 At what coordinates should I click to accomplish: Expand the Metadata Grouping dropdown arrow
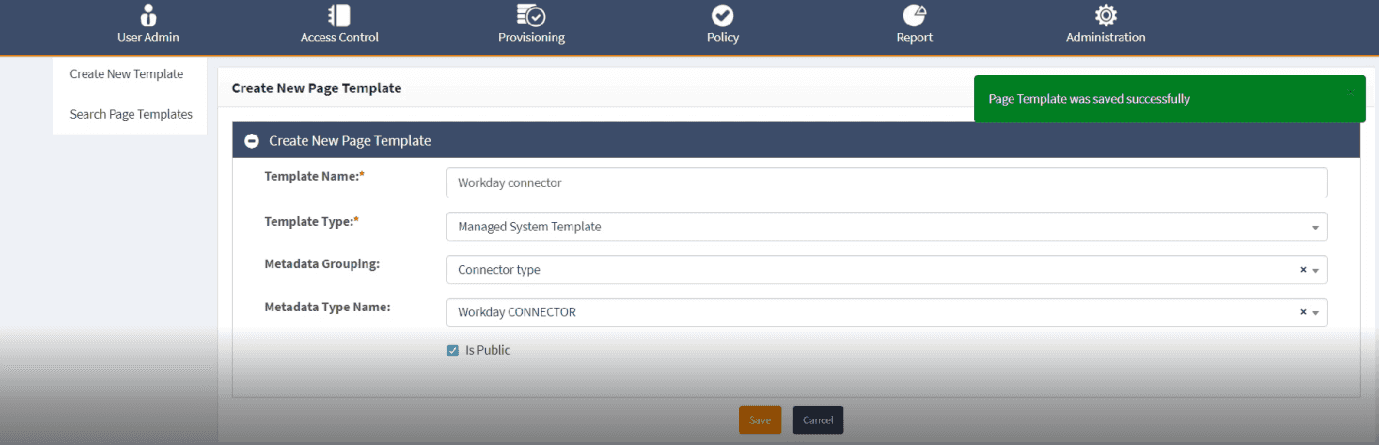[1316, 270]
